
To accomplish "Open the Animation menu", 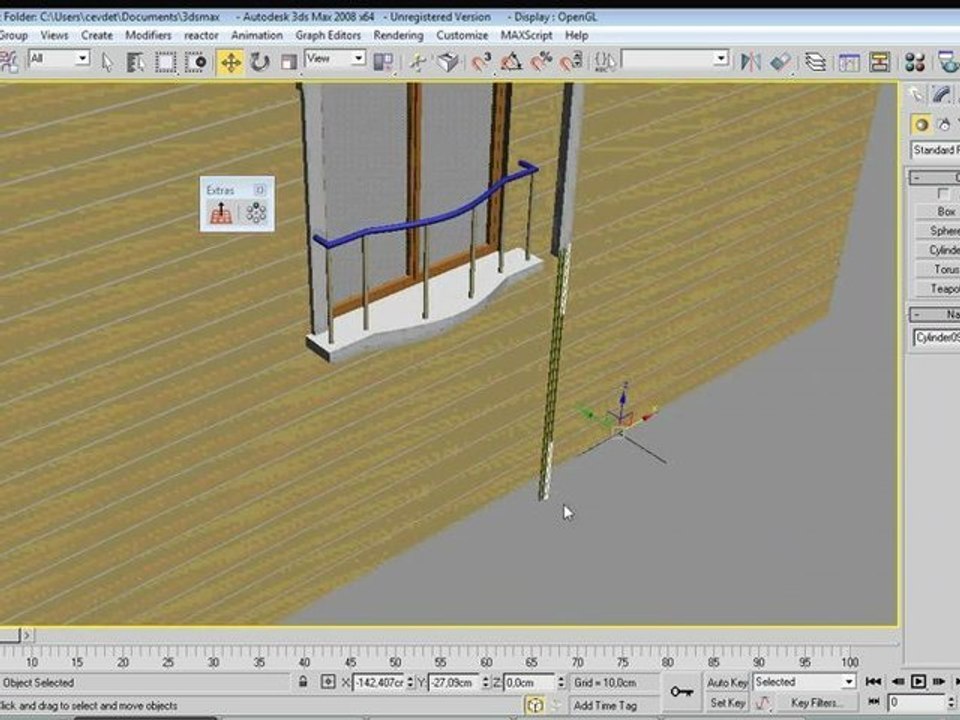I will (257, 36).
